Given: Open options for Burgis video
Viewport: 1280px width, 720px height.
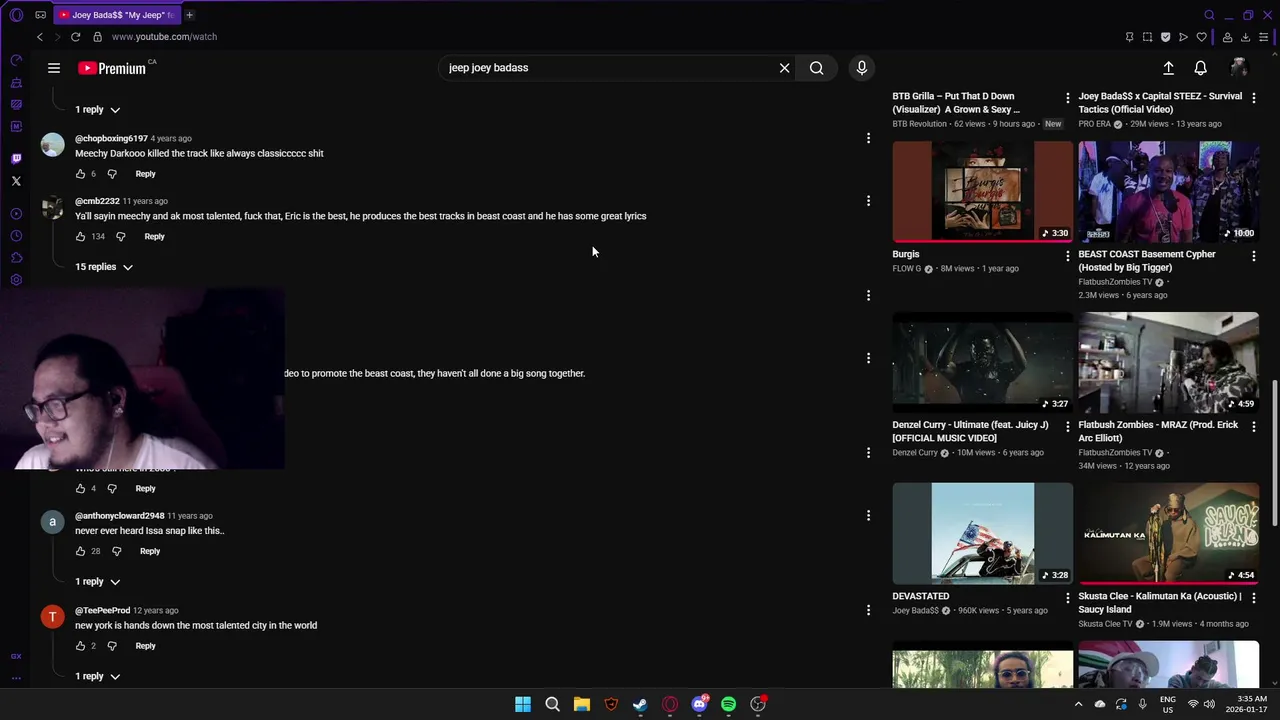Looking at the screenshot, I should point(1067,256).
